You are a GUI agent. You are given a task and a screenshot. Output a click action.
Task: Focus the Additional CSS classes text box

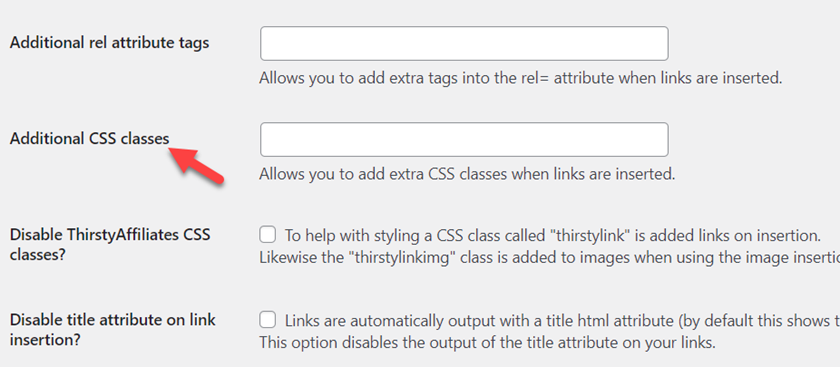464,139
